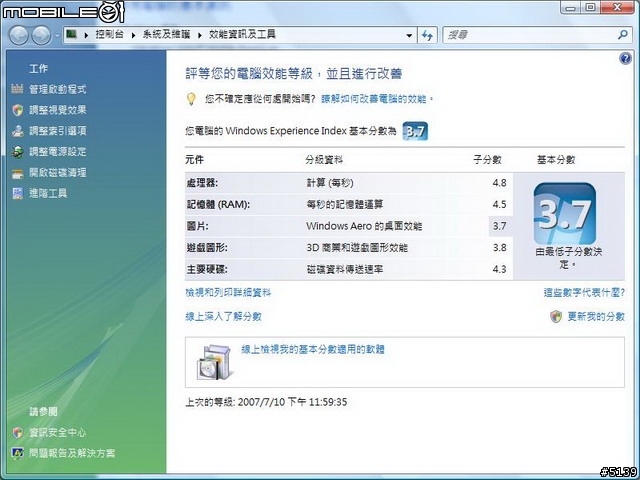Expand the arrow before 控制台 breadcrumb
The width and height of the screenshot is (640, 480).
[x=86, y=35]
